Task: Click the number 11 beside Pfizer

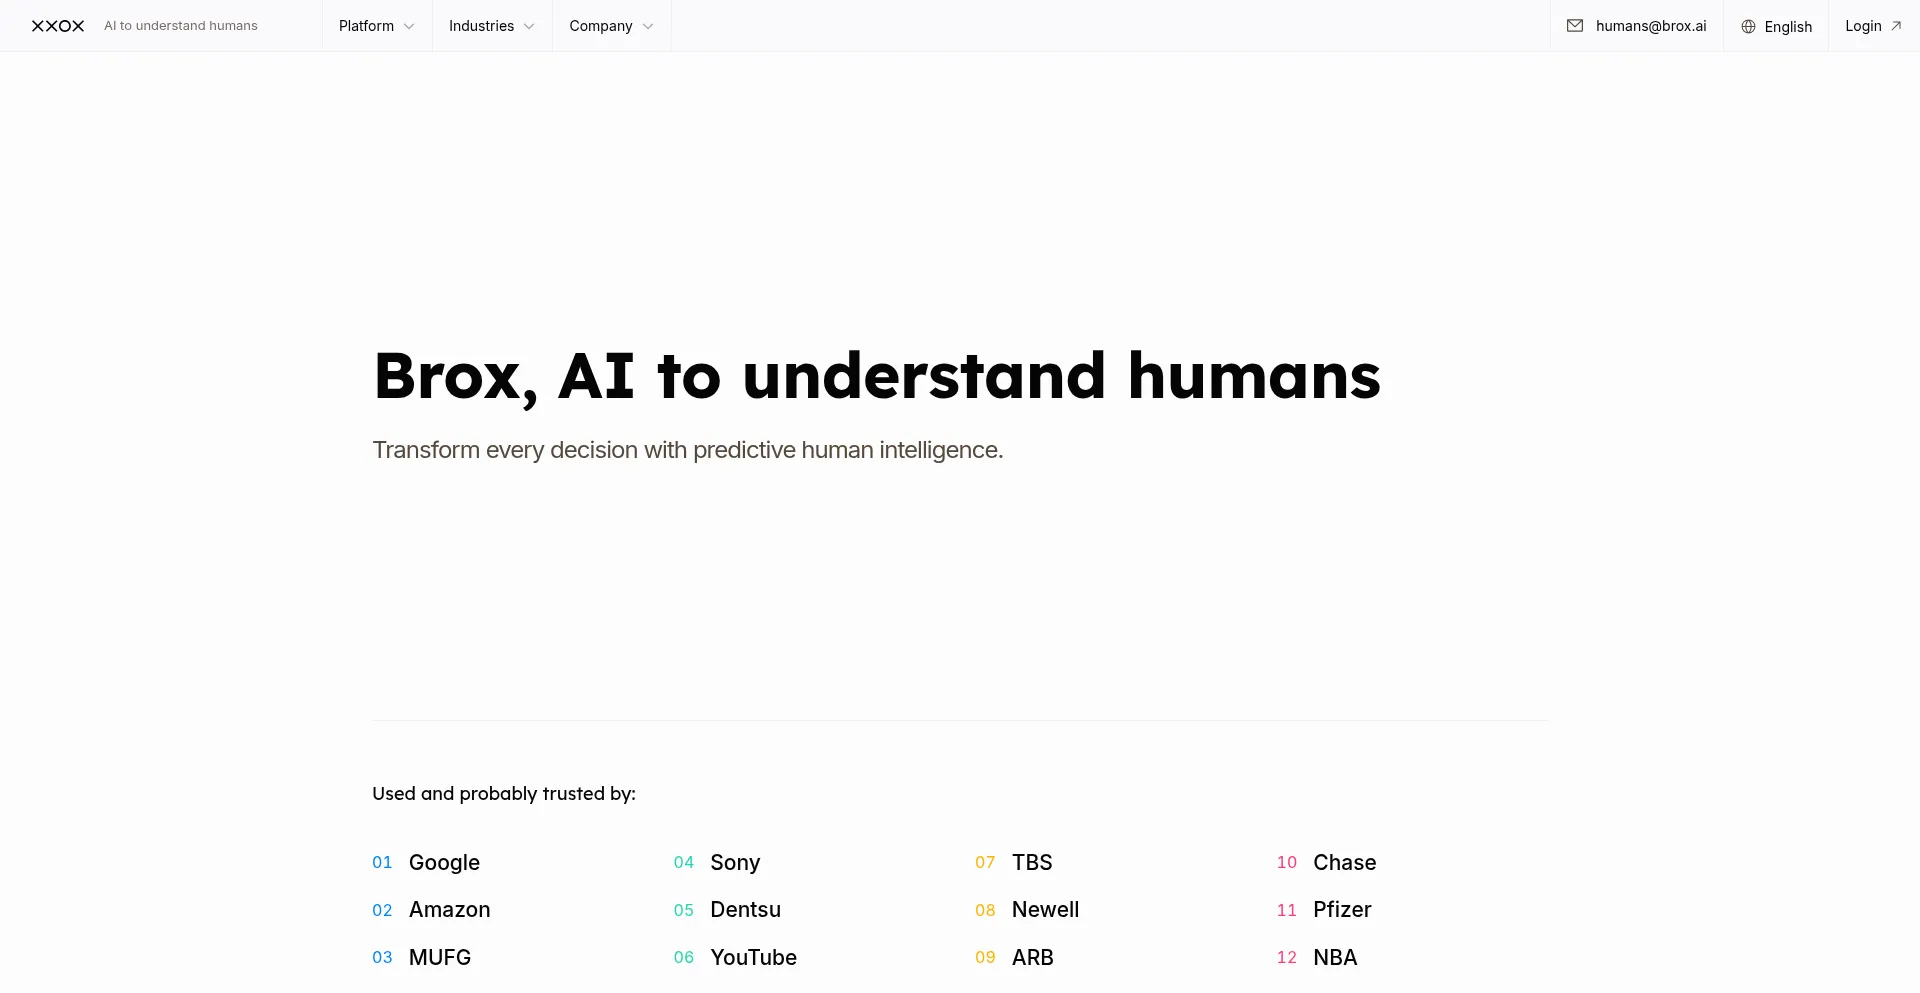Action: 1287,910
